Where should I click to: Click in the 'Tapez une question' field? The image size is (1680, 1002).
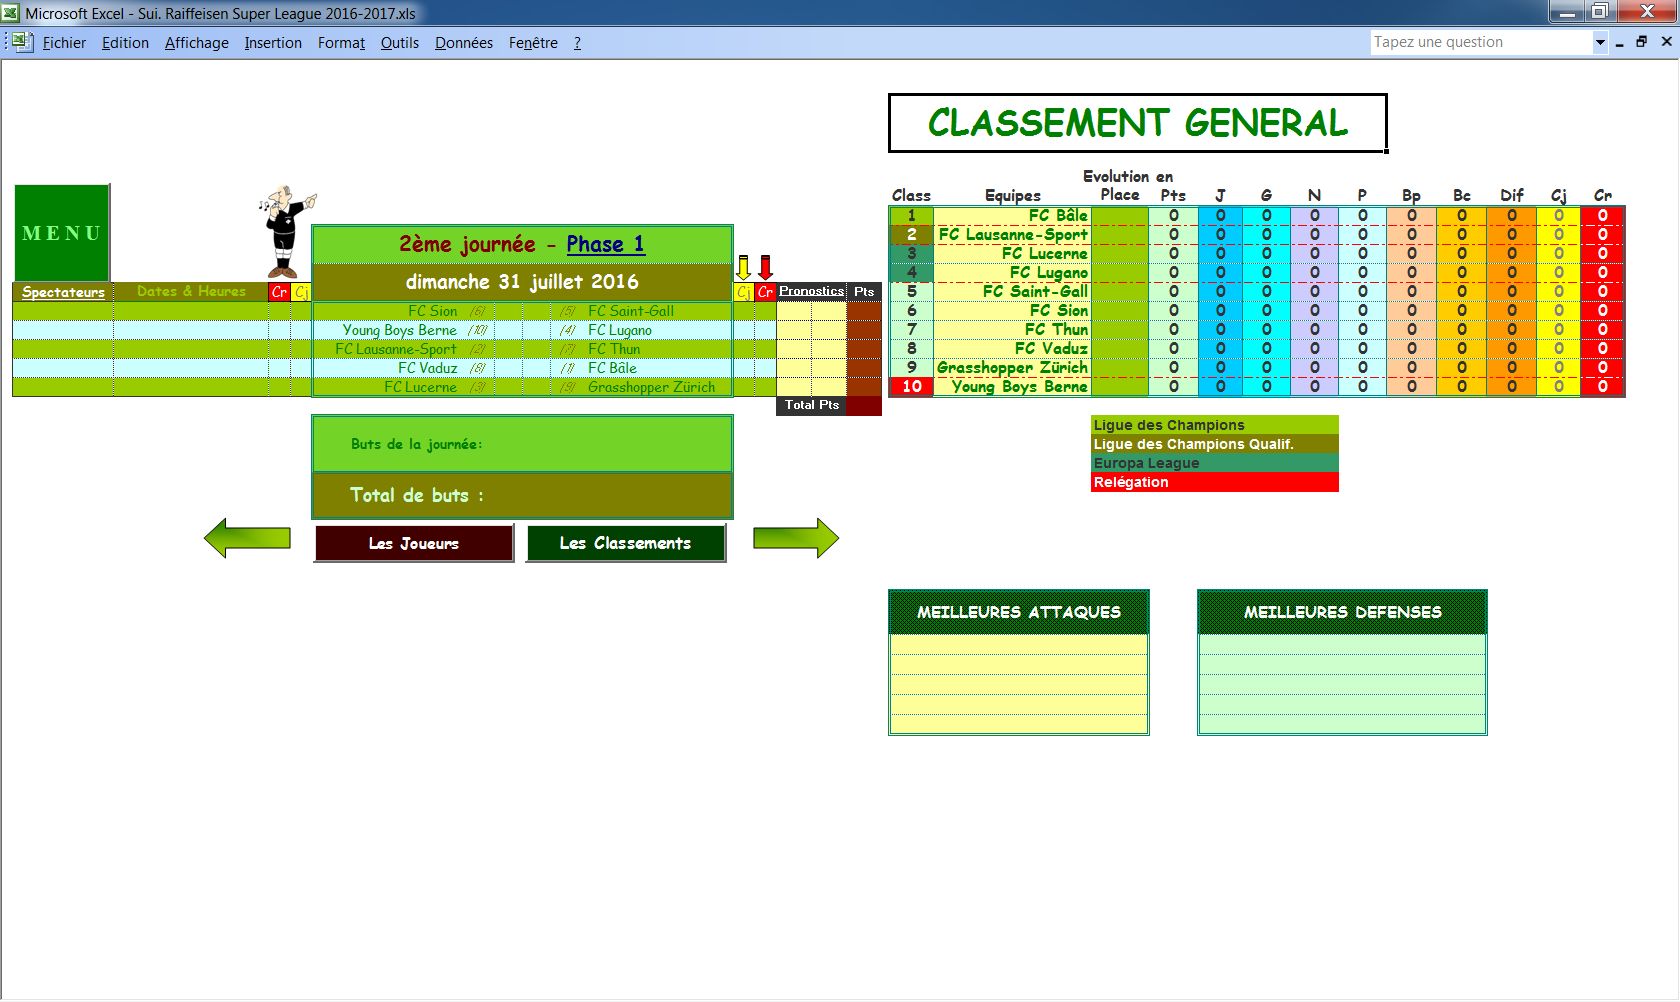(x=1478, y=42)
